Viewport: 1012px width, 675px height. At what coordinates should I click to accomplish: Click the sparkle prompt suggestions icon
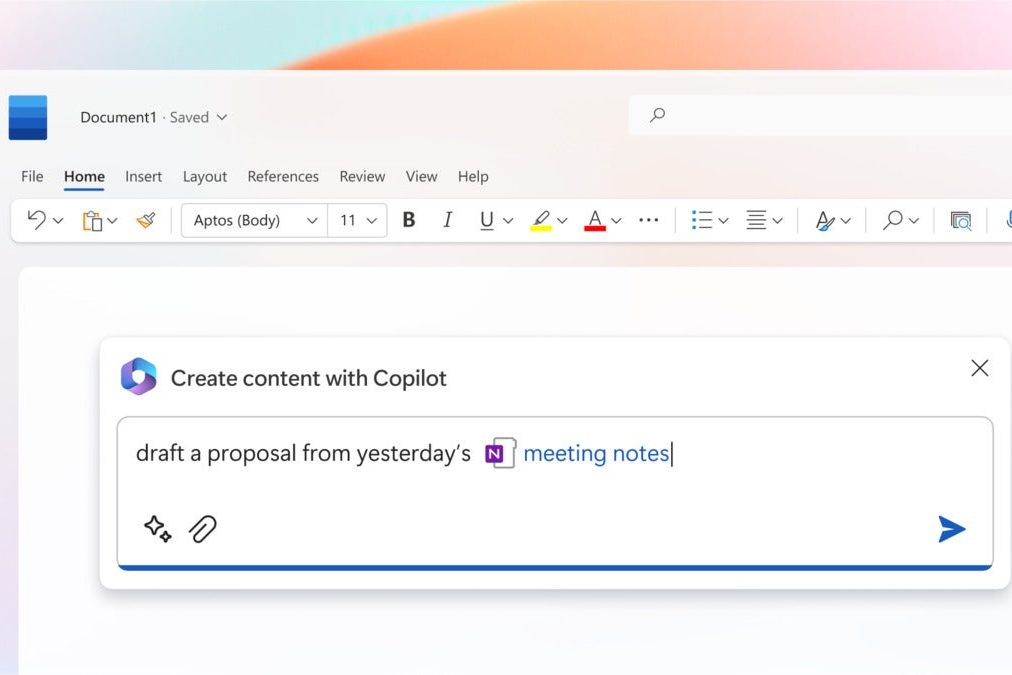tap(156, 529)
